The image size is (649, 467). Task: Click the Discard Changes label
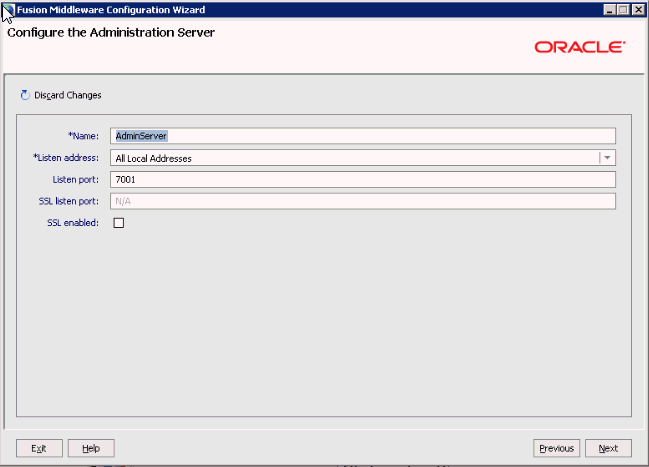point(68,95)
